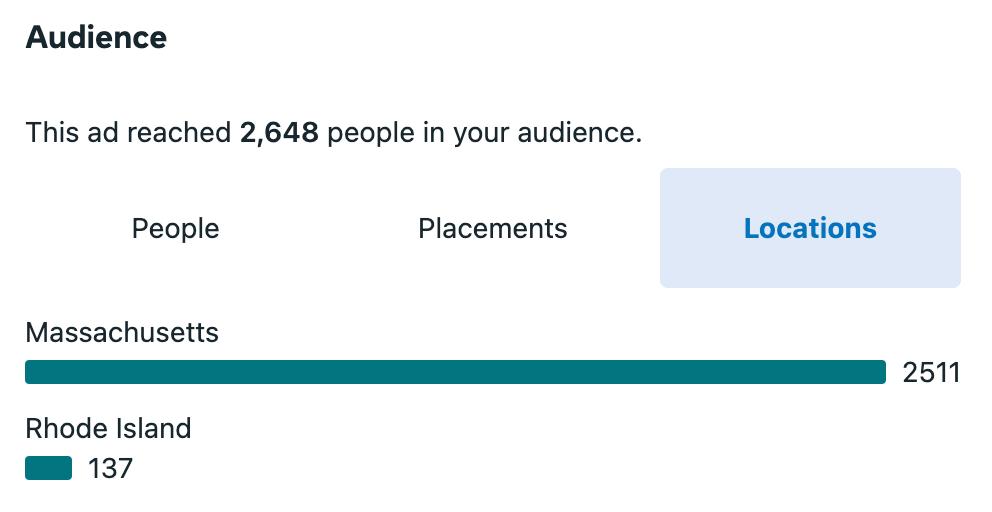Image resolution: width=992 pixels, height=512 pixels.
Task: Click the bold 2,648 reach number
Action: pyautogui.click(x=279, y=132)
